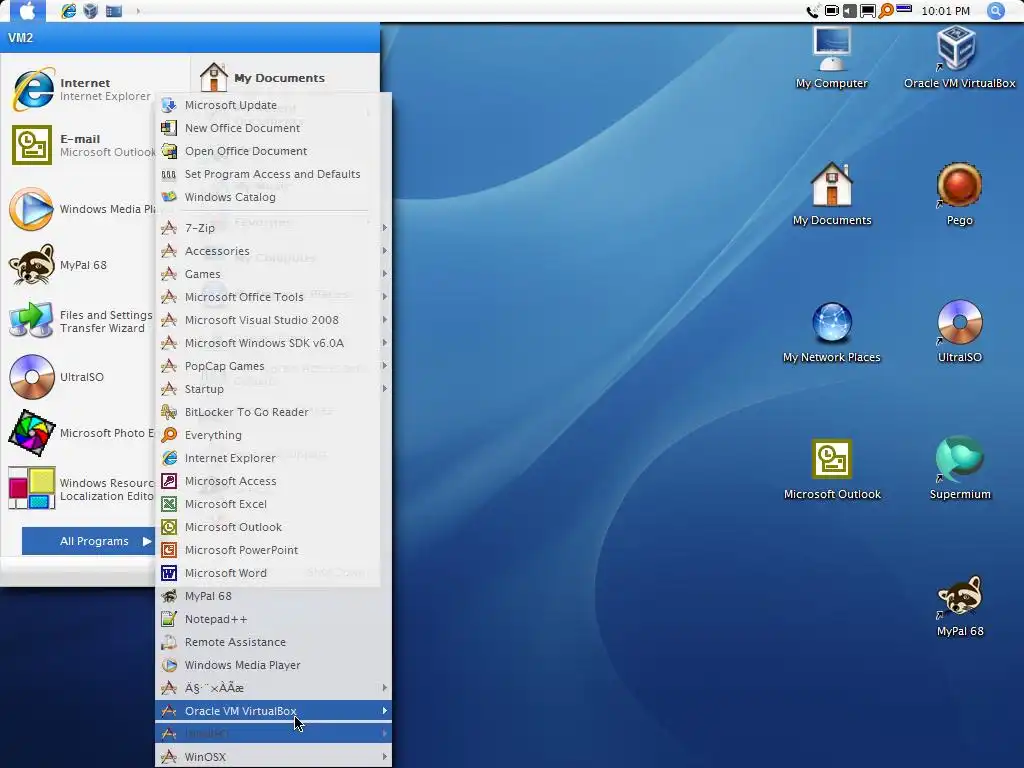The image size is (1024, 768).
Task: Open My Computer desktop icon
Action: coord(831,57)
